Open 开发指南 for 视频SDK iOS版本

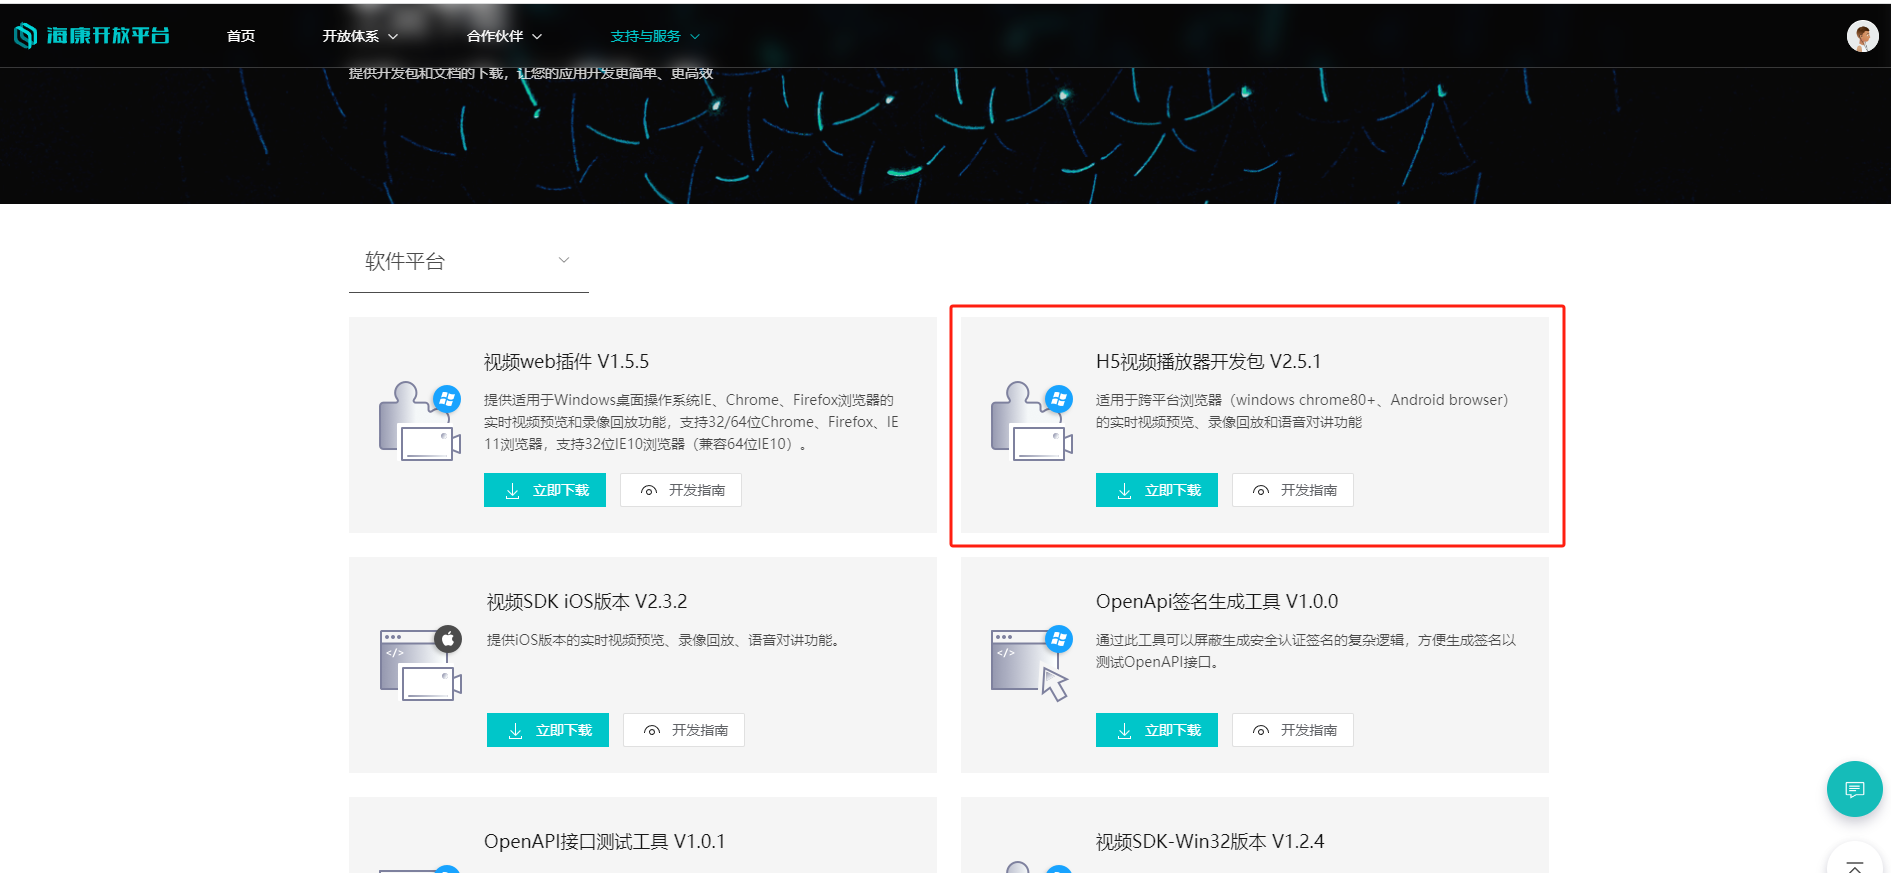pyautogui.click(x=684, y=730)
